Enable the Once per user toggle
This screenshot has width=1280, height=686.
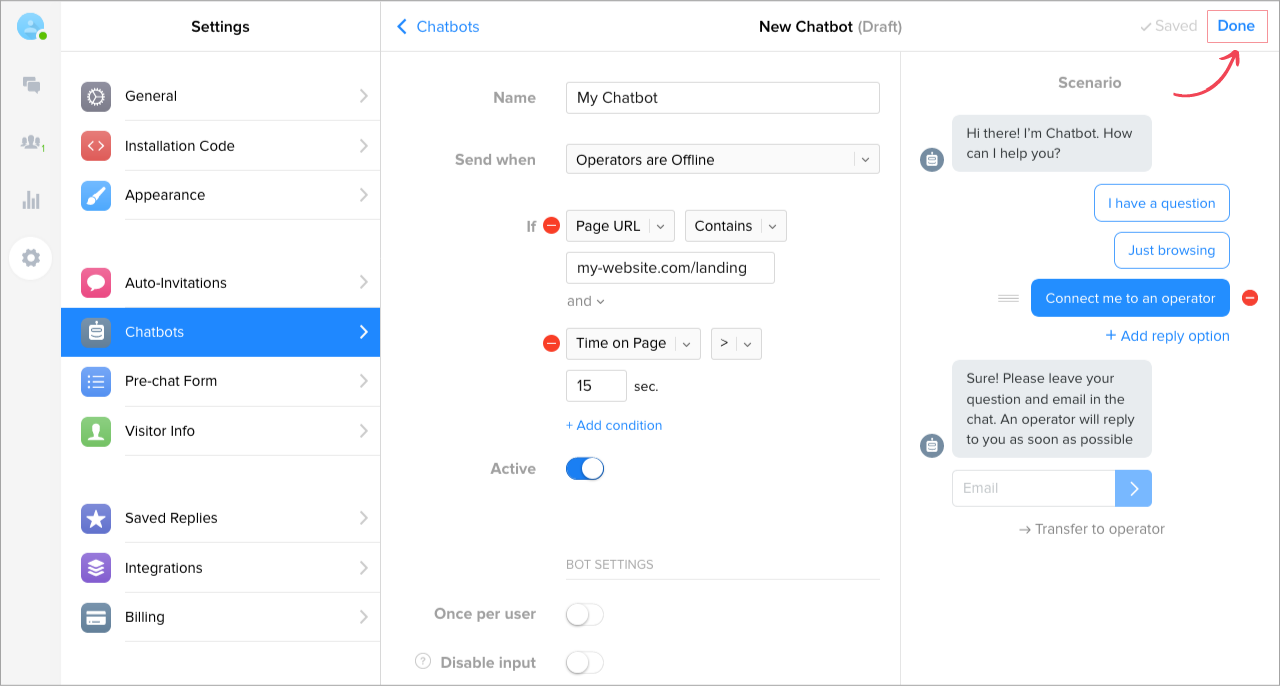(585, 614)
